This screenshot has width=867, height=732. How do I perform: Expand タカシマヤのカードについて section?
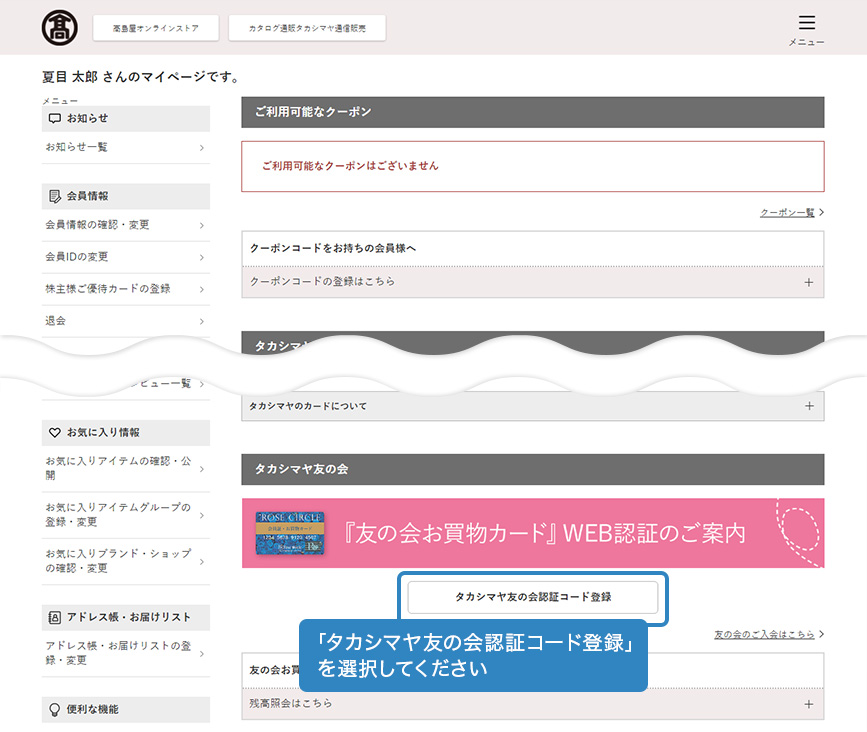[x=808, y=406]
